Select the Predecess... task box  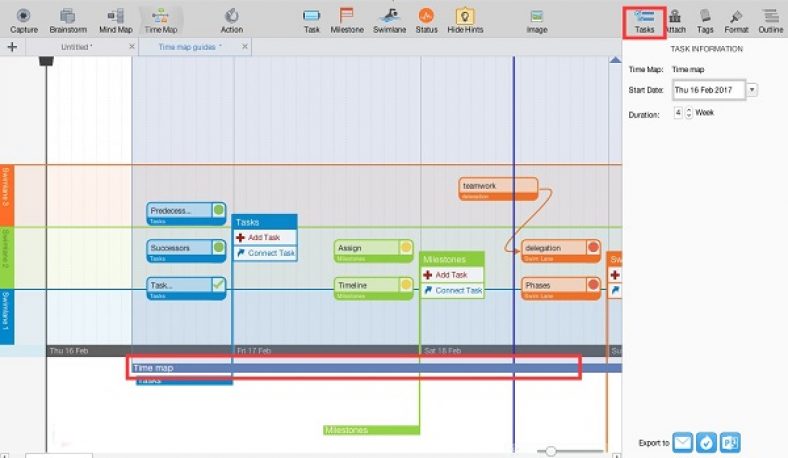tap(186, 213)
